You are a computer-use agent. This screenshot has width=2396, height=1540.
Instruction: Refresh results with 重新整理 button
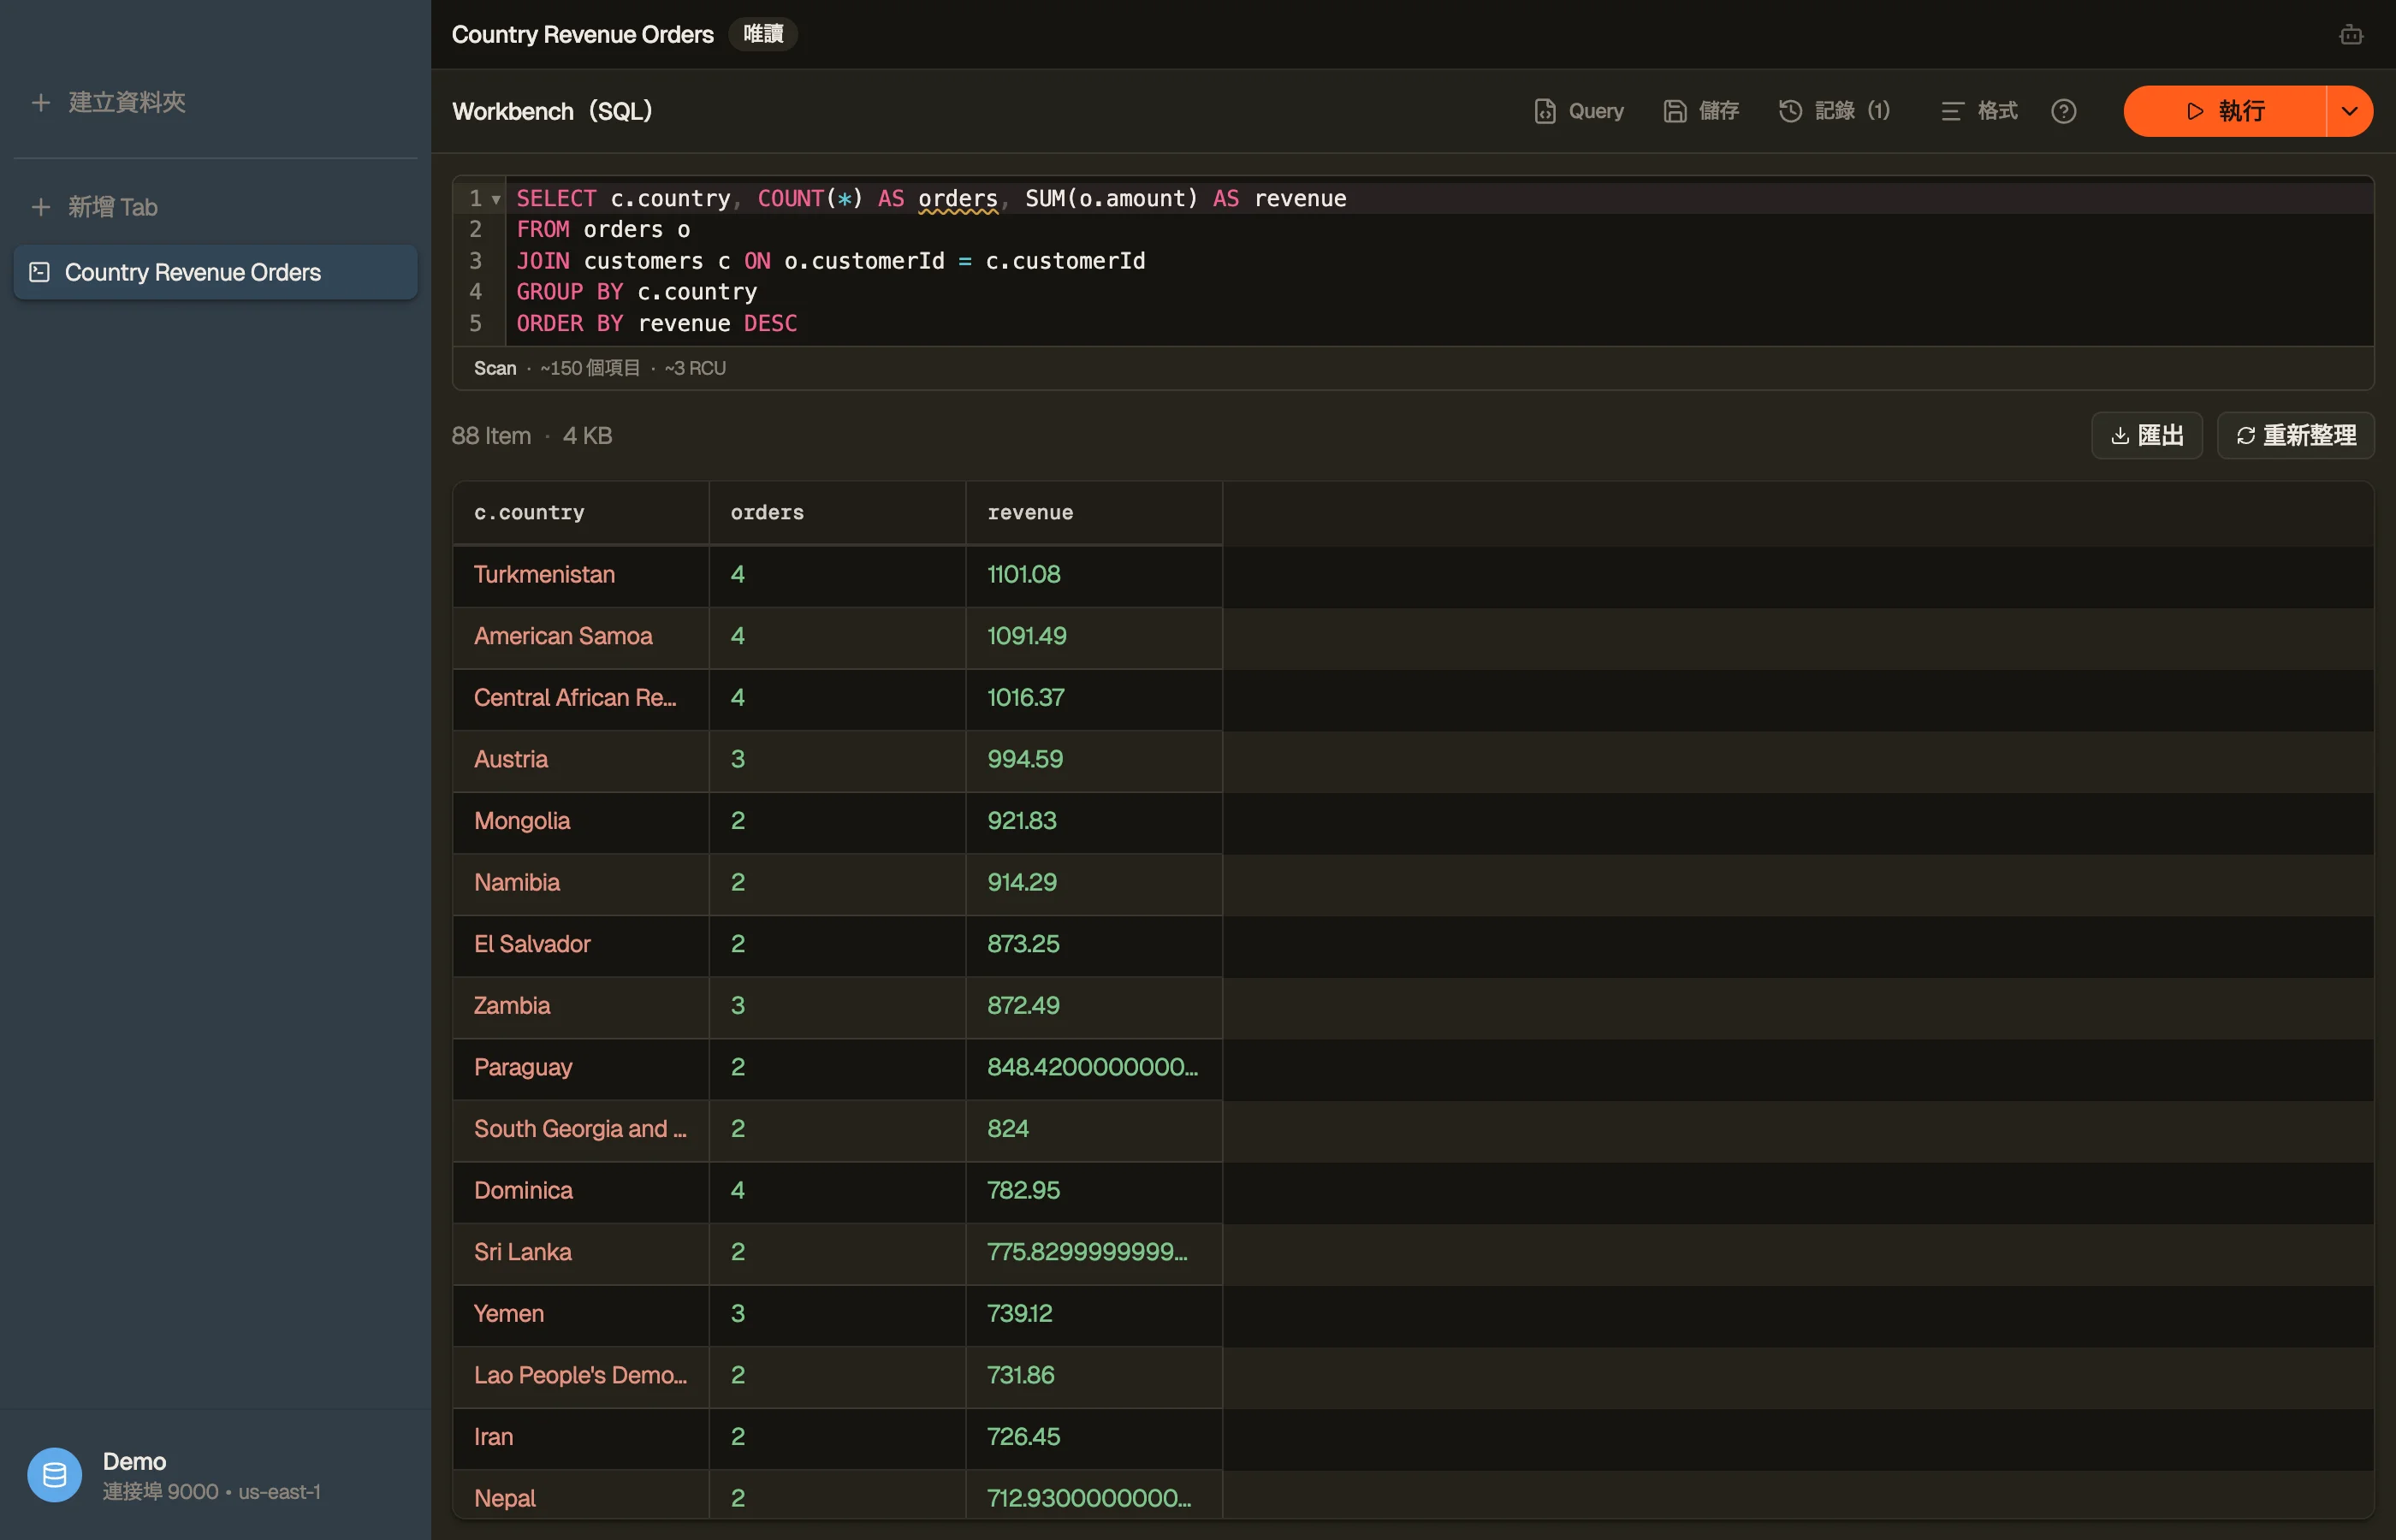pyautogui.click(x=2296, y=435)
